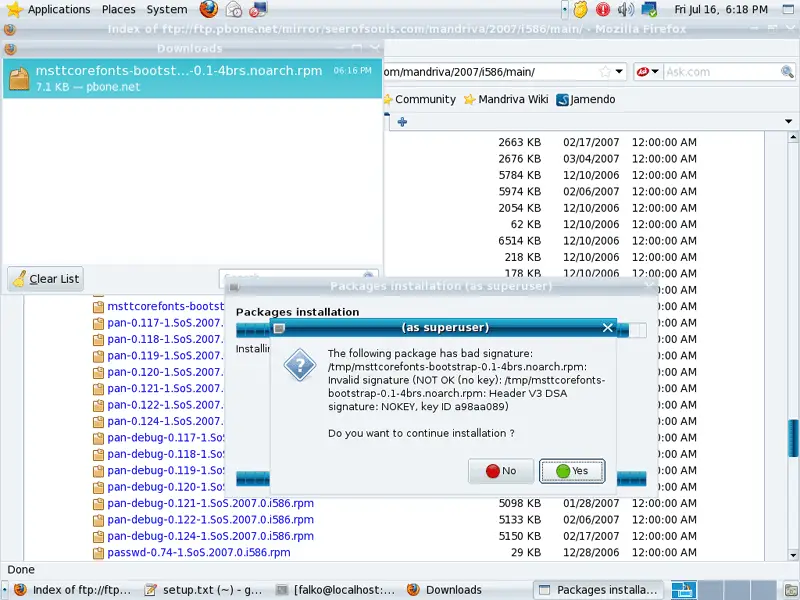Open the pan-debug-0.118-1.SoS file link
The width and height of the screenshot is (800, 600).
[165, 454]
